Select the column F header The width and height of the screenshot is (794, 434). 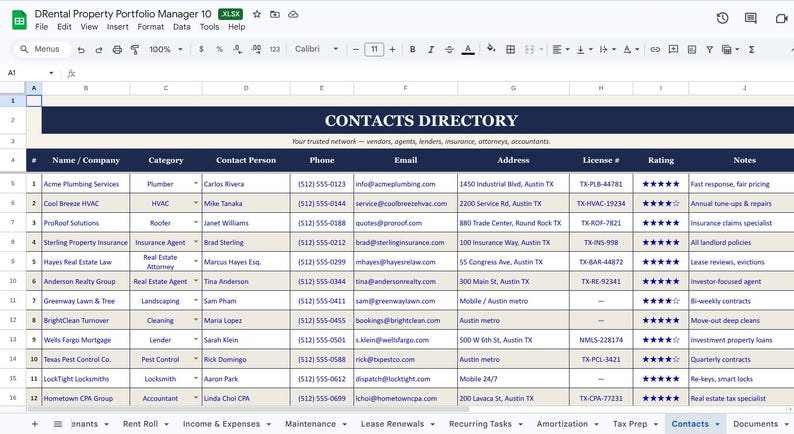tap(405, 88)
